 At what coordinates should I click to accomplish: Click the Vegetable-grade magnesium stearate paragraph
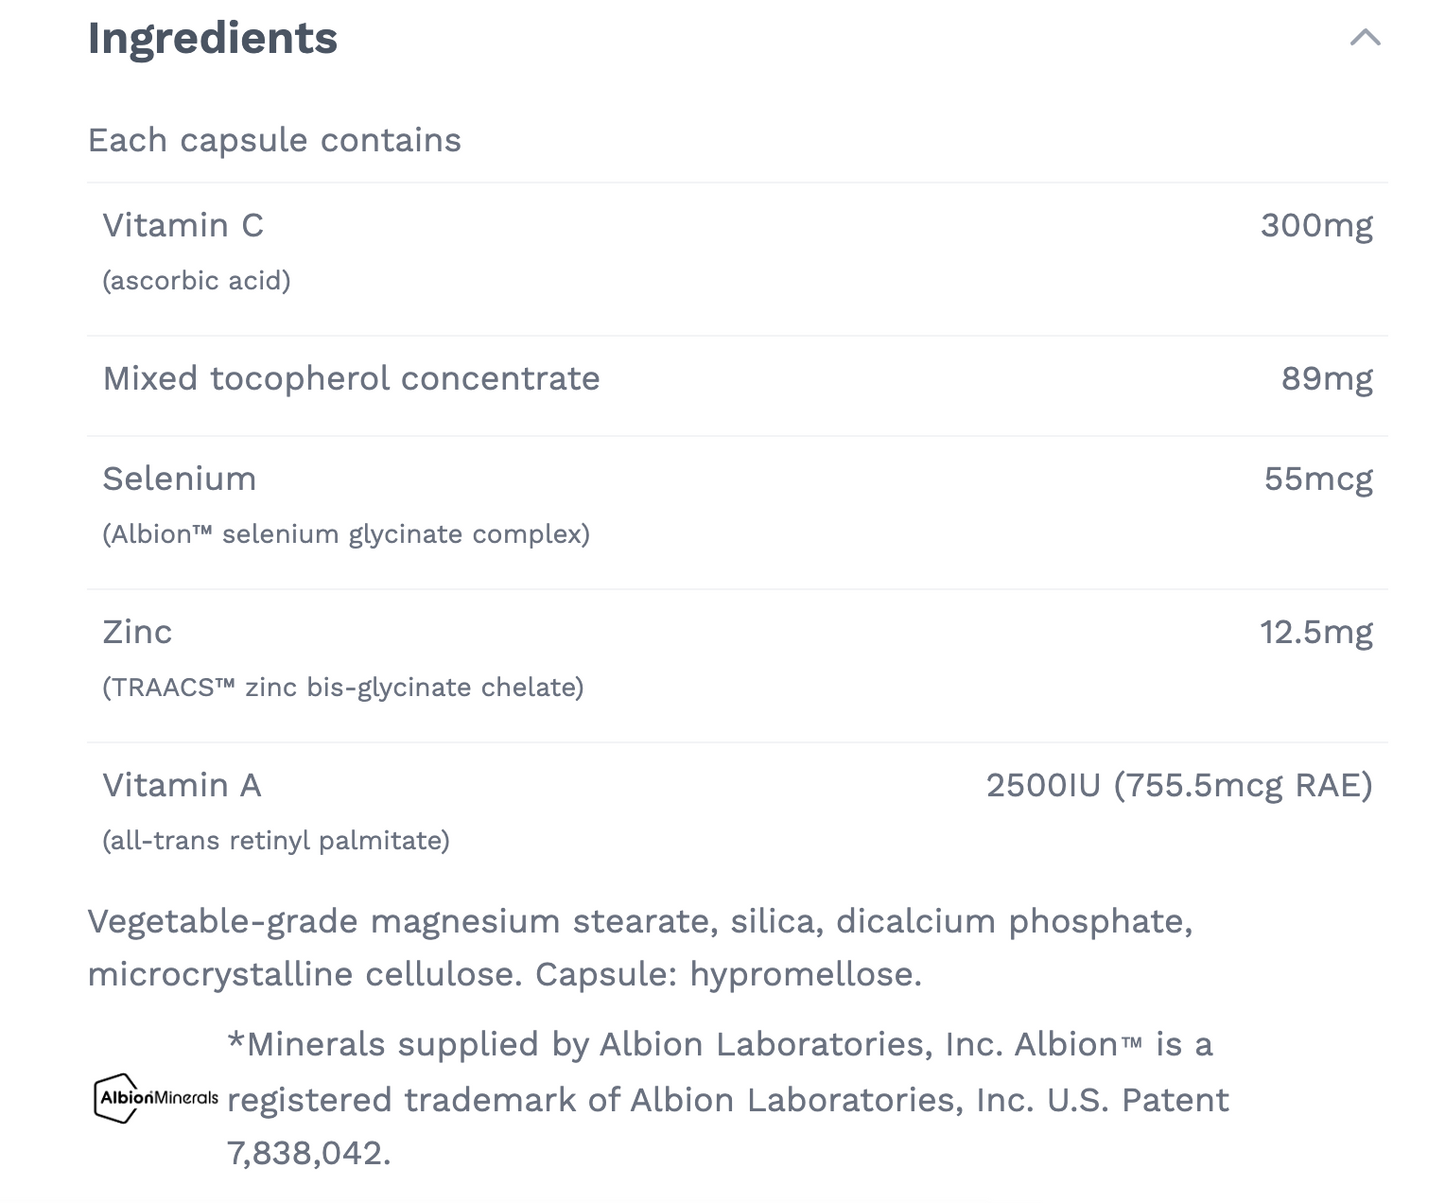tap(640, 947)
